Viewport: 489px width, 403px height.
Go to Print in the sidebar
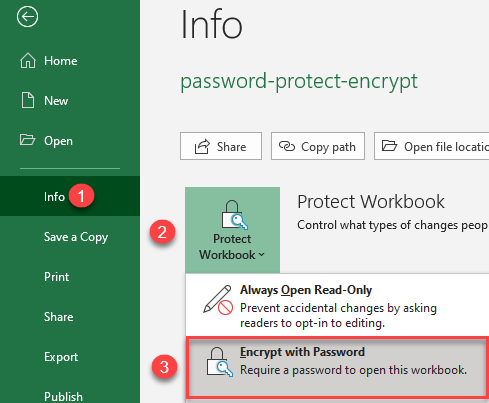(x=70, y=277)
